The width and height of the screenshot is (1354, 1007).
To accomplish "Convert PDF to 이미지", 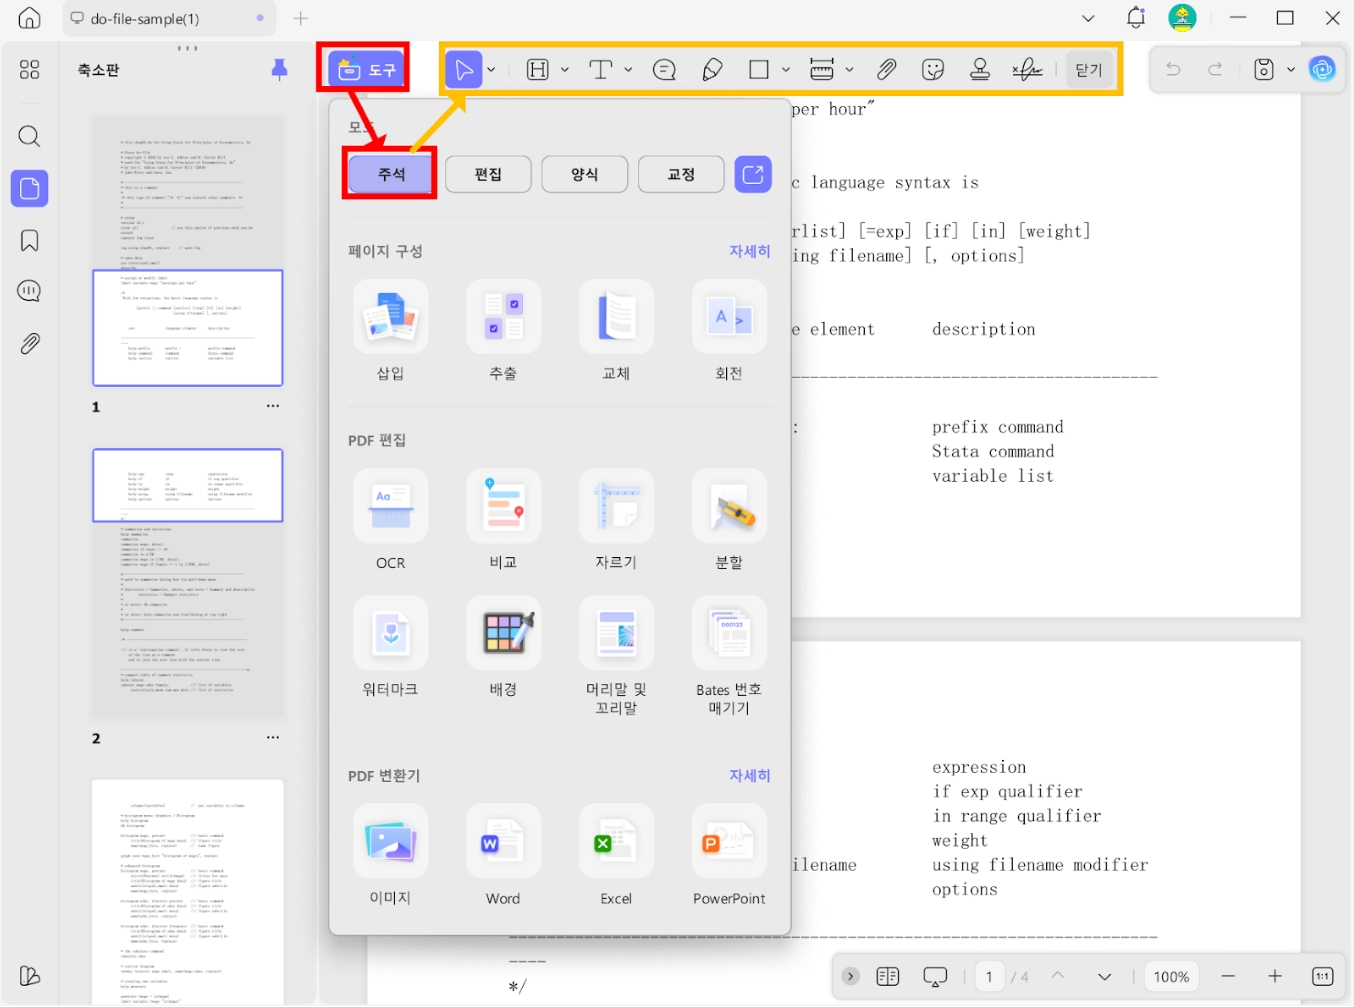I will 390,856.
